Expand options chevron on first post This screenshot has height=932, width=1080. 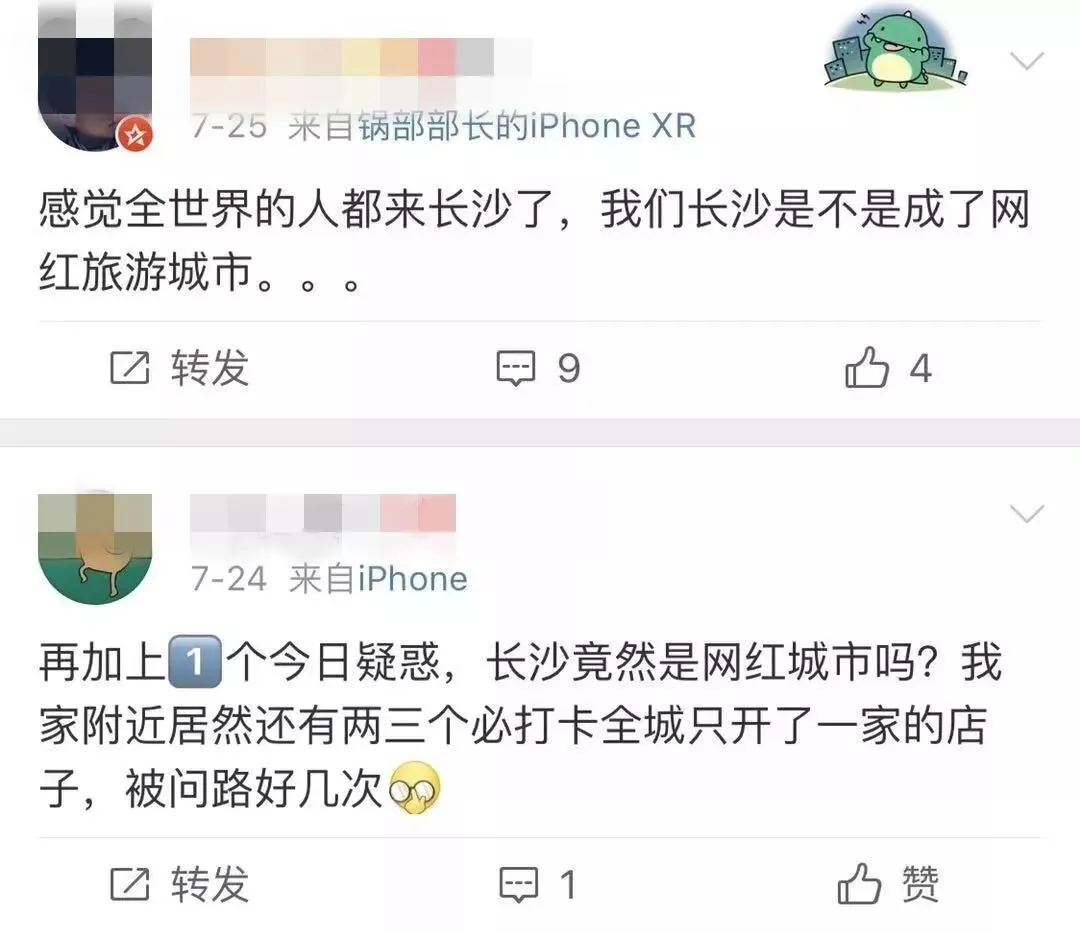(x=1027, y=61)
